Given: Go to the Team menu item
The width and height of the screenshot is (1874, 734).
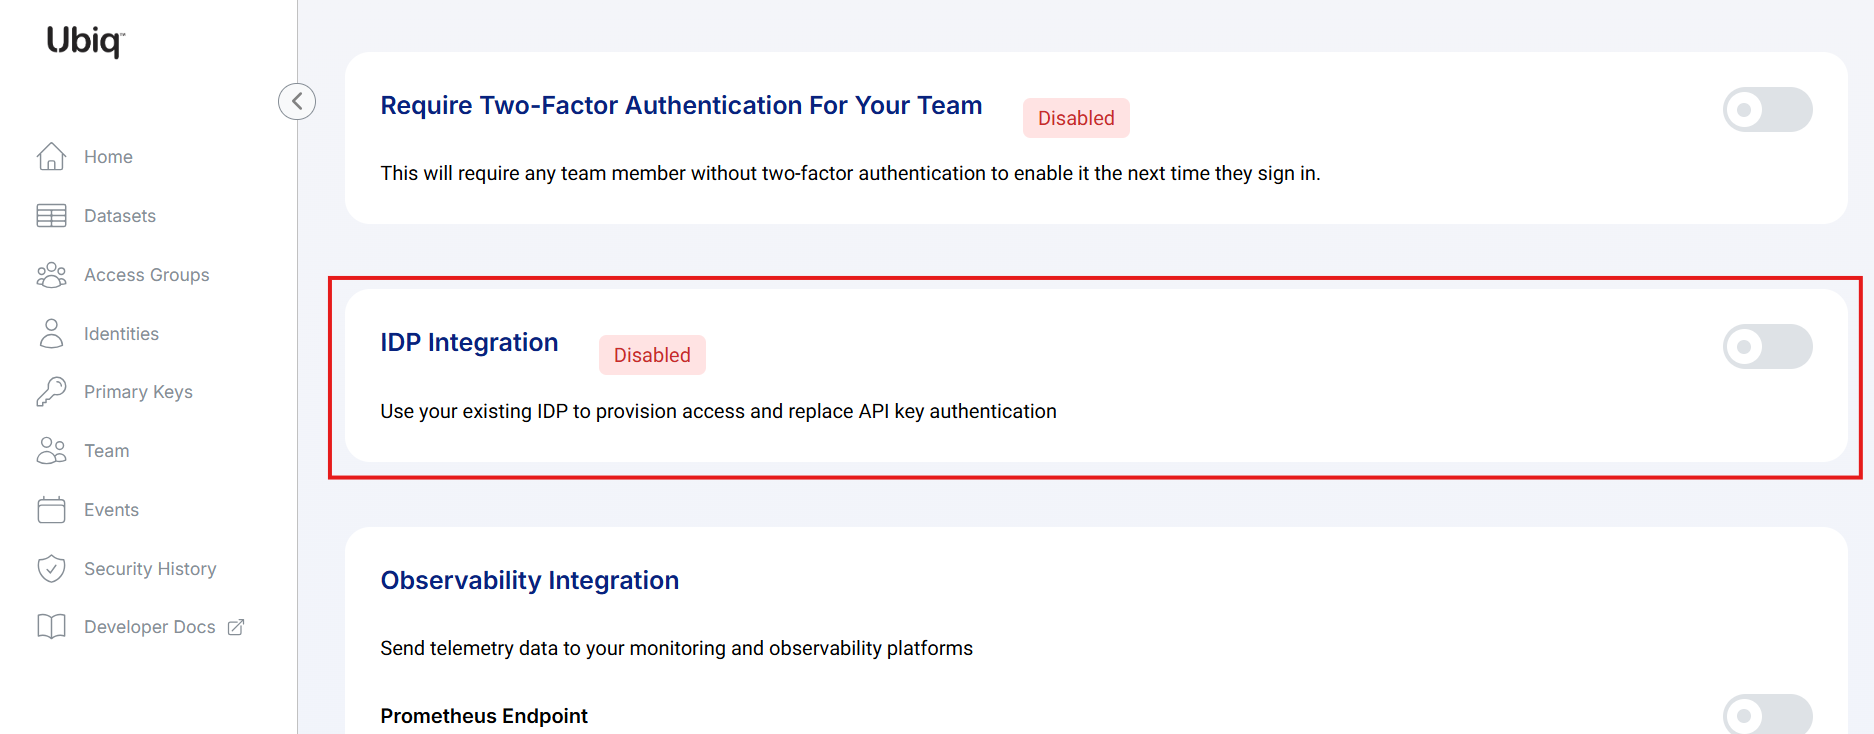Looking at the screenshot, I should 107,451.
